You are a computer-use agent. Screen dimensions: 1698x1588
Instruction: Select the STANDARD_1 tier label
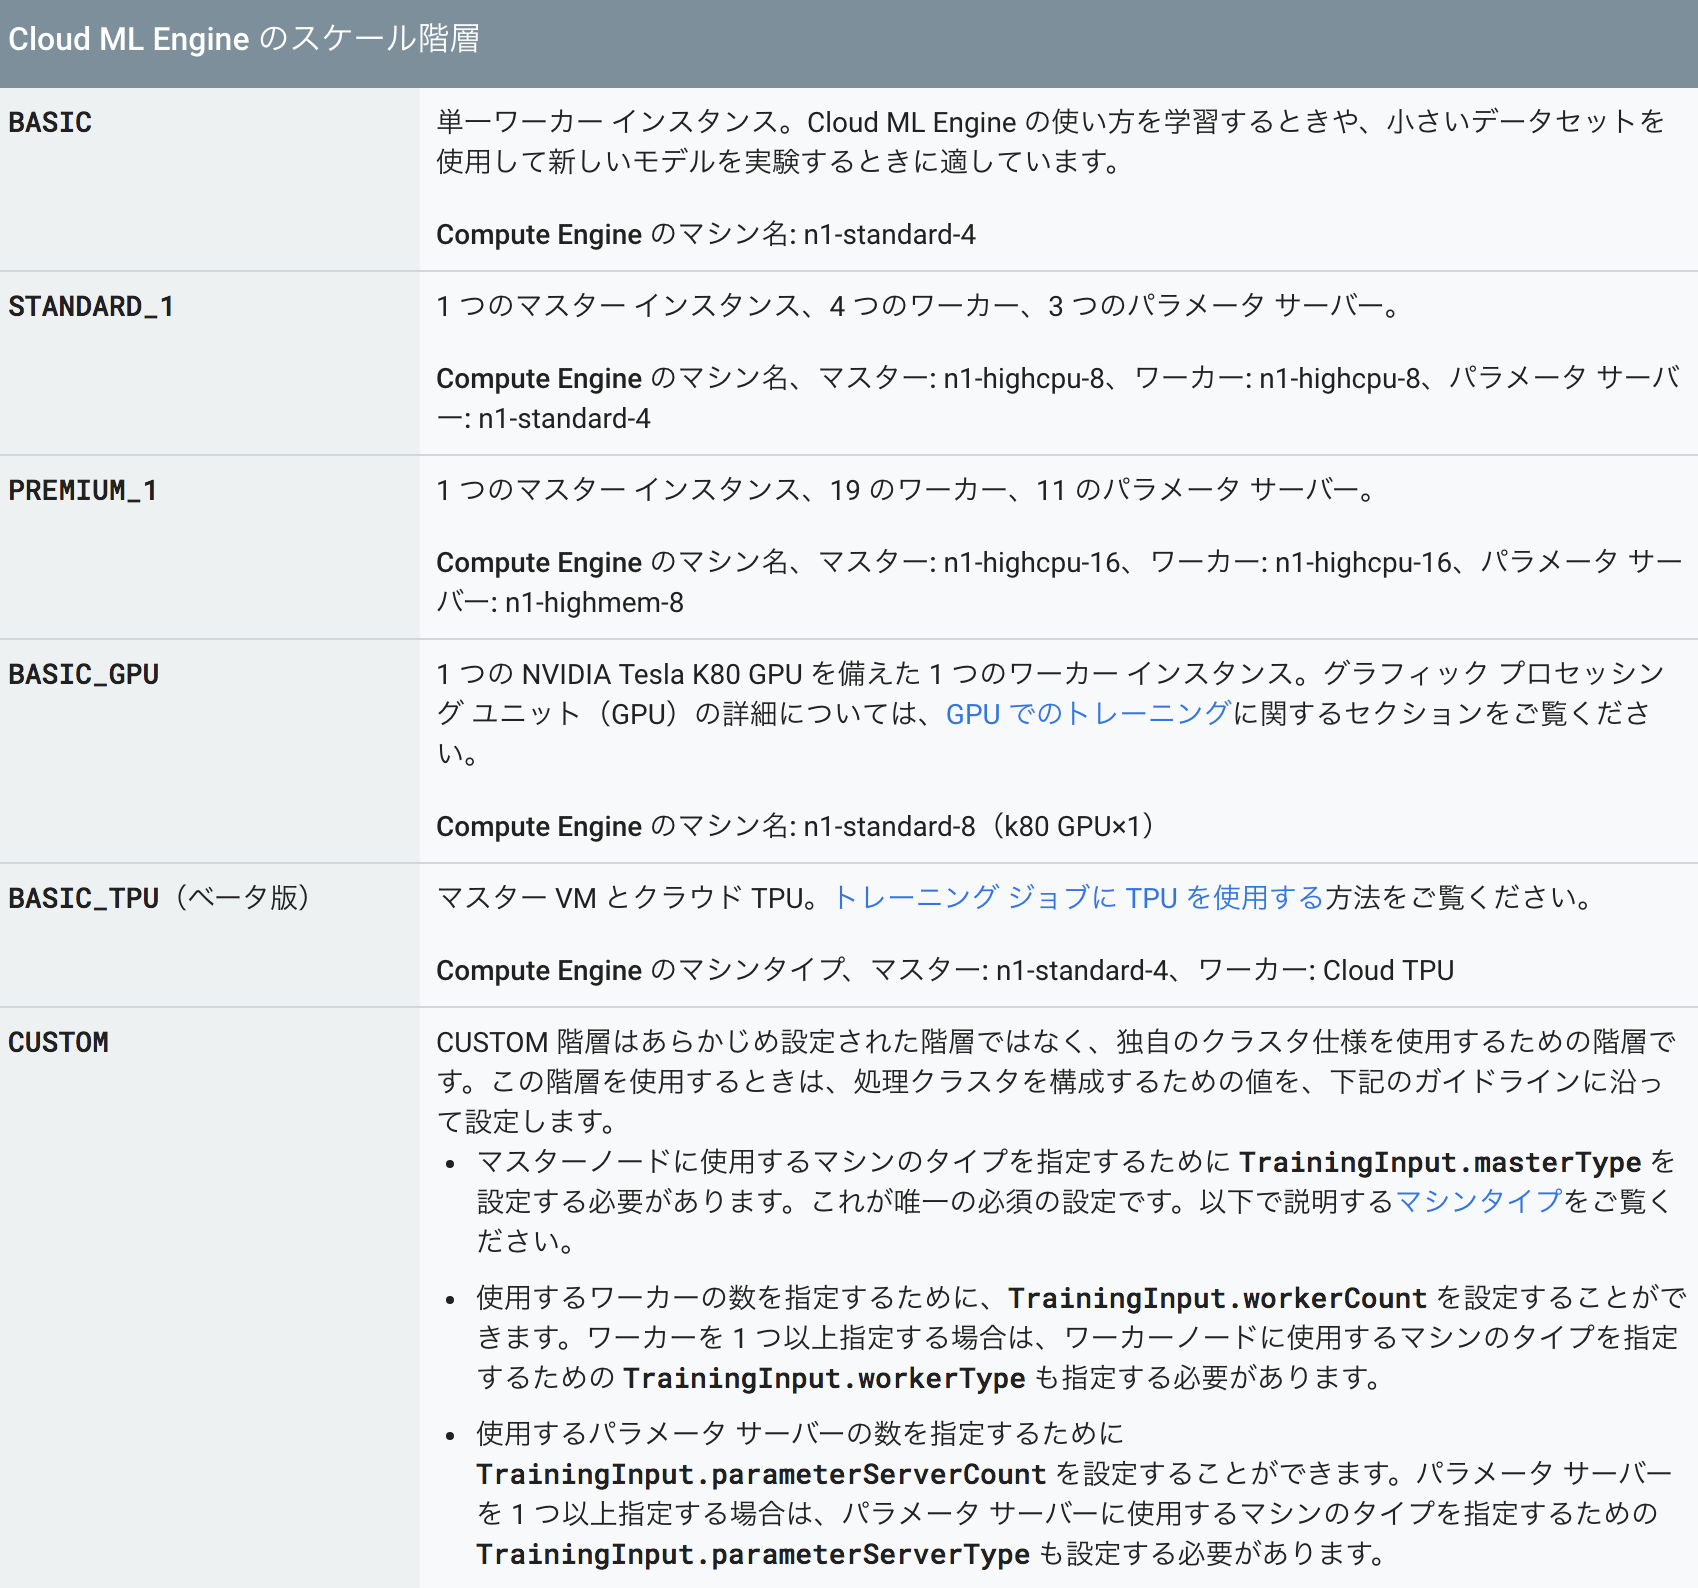(x=91, y=307)
